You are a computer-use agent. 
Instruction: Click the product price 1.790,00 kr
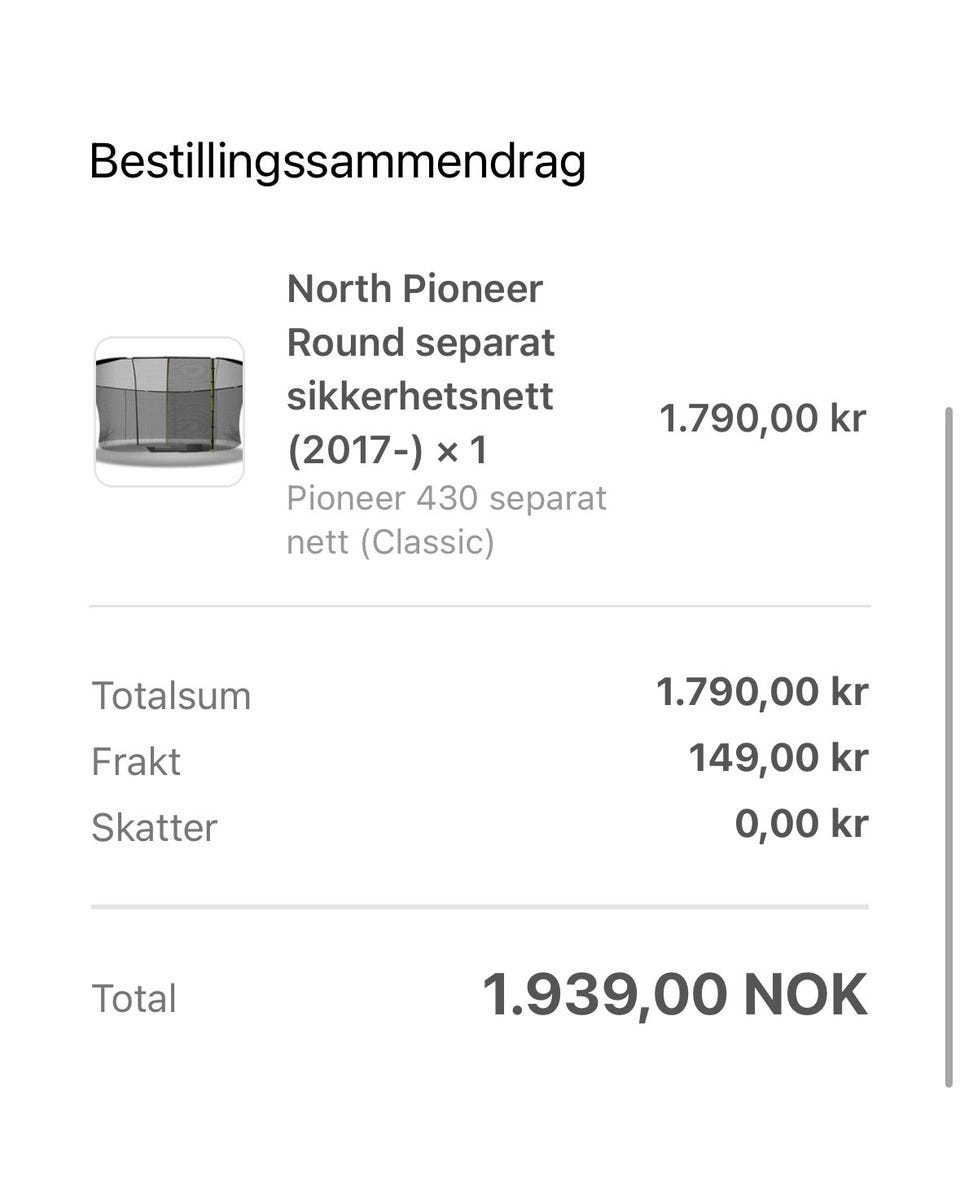(762, 418)
